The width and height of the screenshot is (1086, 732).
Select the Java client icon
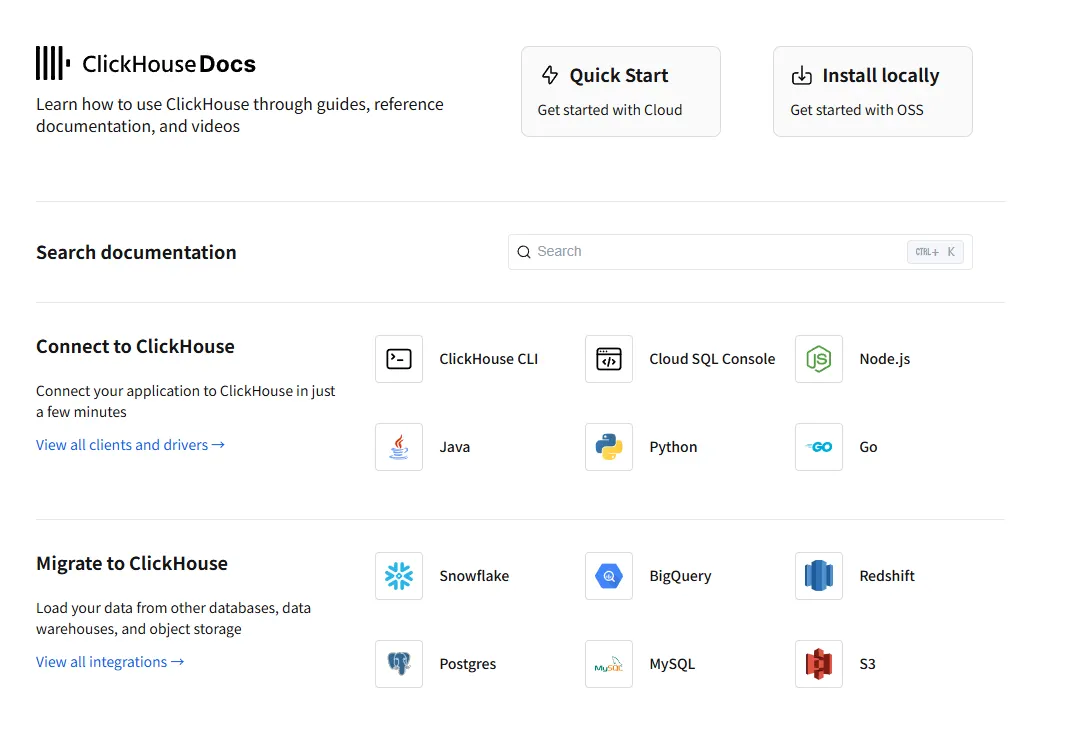pos(399,446)
